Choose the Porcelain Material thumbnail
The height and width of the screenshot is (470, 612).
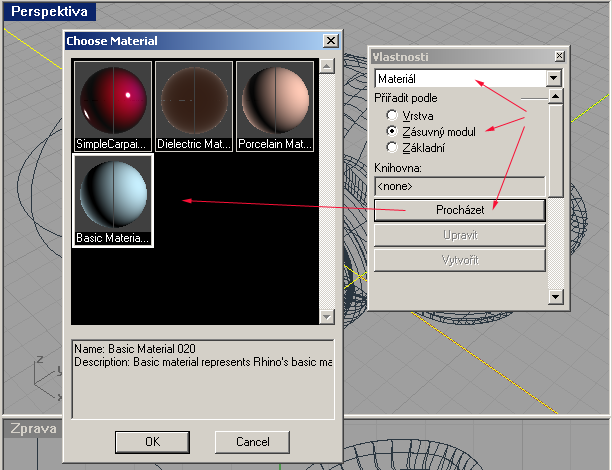pos(274,106)
